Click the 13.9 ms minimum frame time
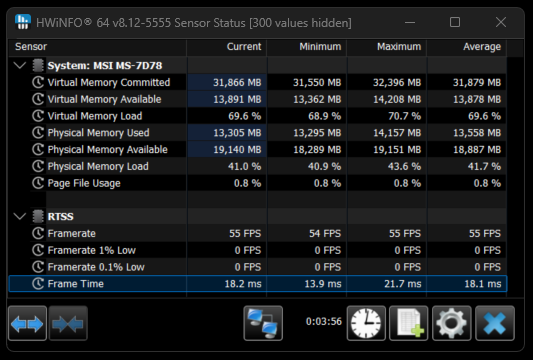 point(323,284)
